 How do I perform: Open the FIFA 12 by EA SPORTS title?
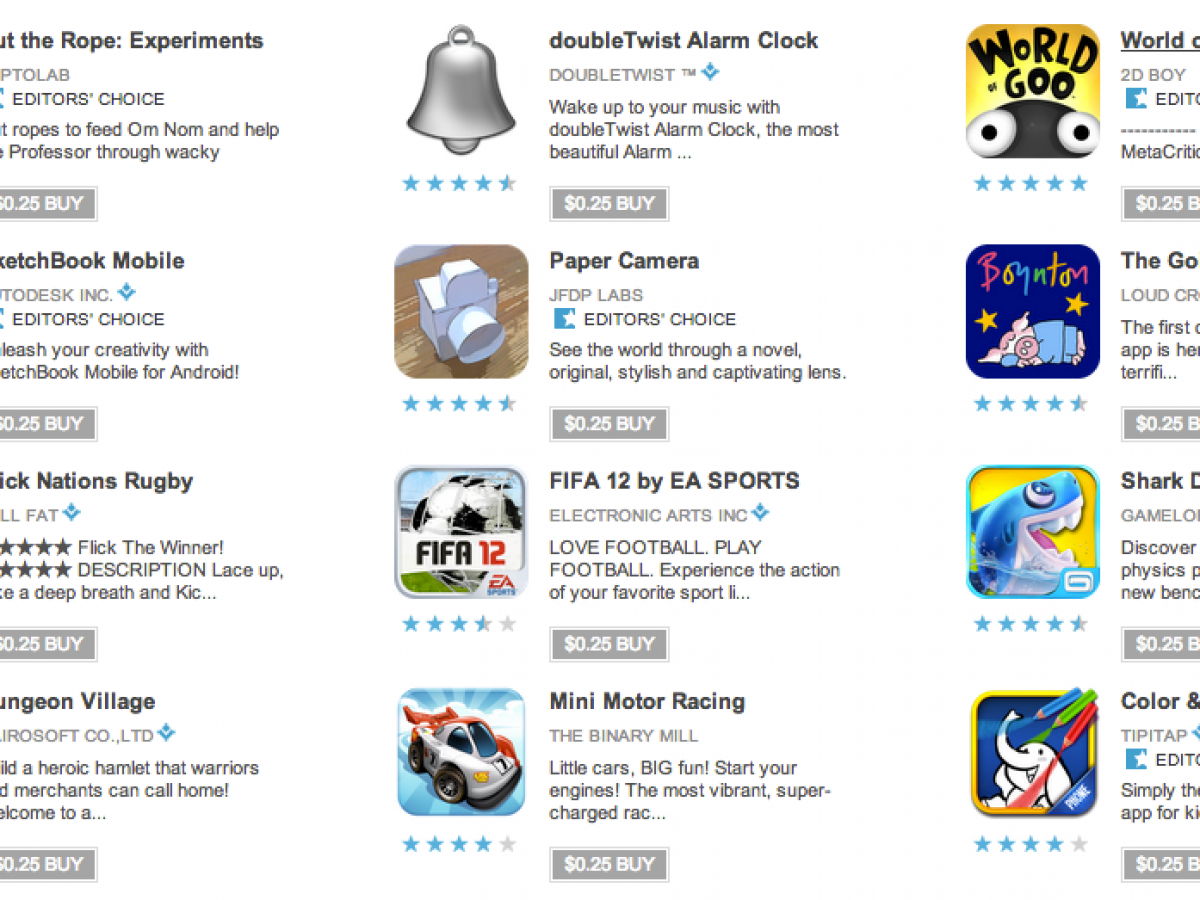click(674, 481)
